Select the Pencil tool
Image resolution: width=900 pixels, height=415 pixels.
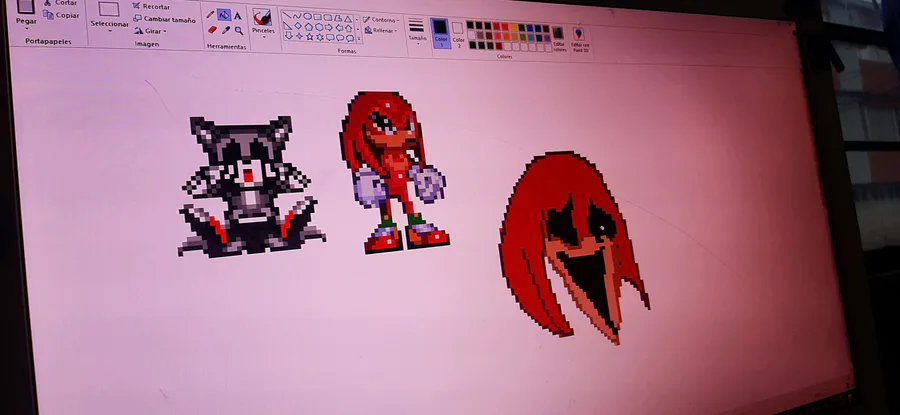pyautogui.click(x=210, y=14)
